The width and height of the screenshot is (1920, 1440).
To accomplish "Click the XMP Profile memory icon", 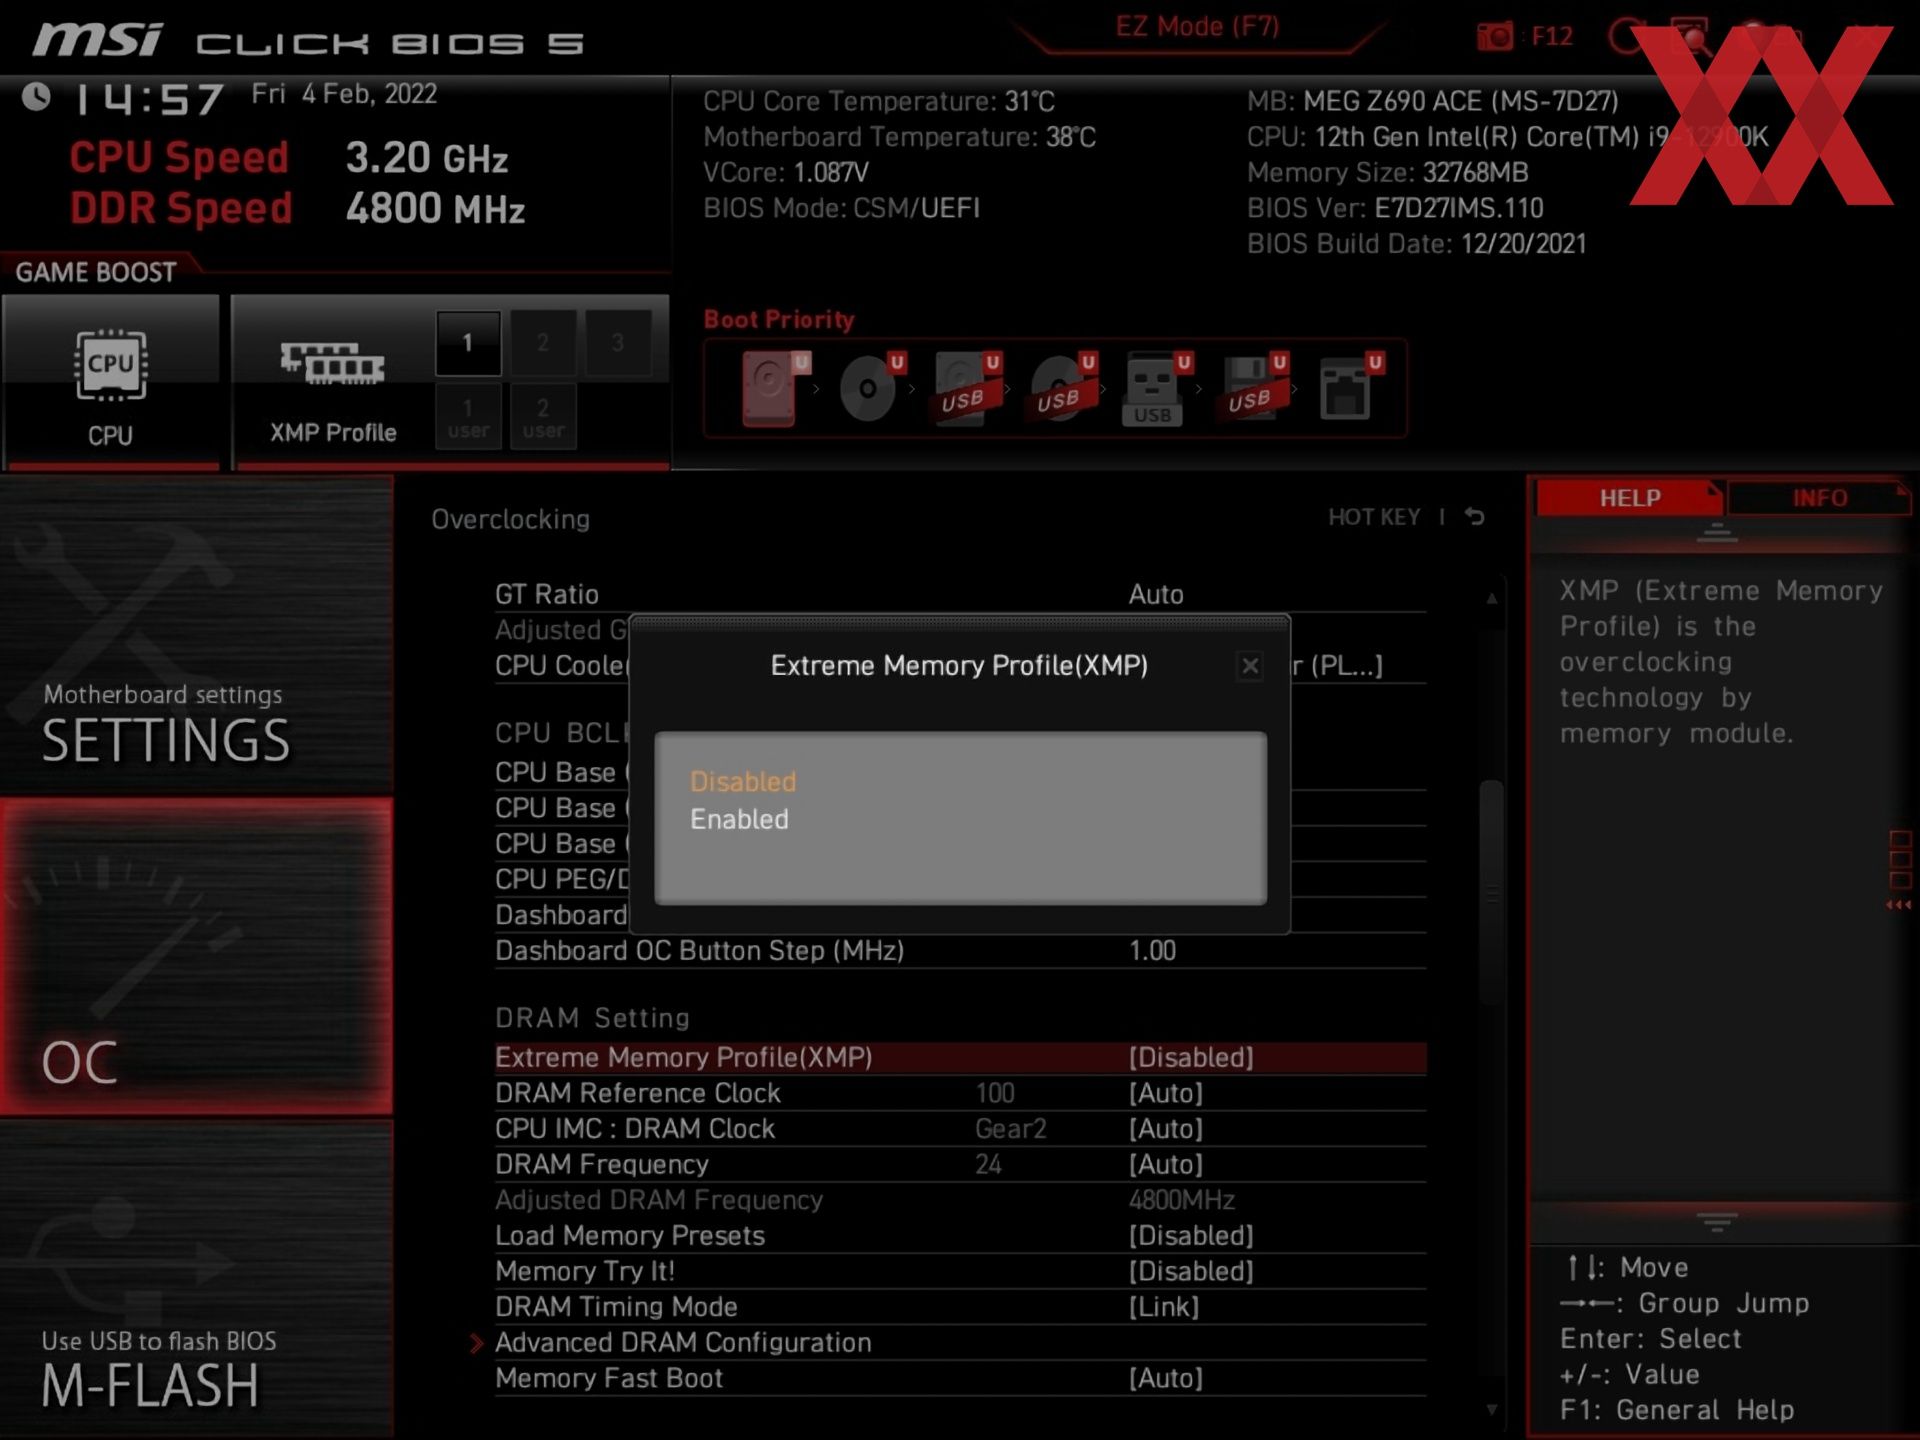I will 333,364.
